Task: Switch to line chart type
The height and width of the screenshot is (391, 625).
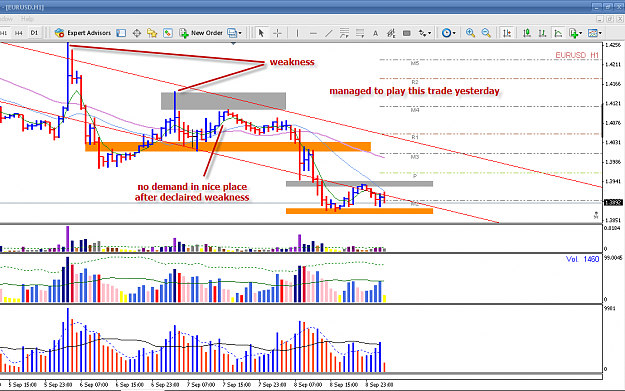Action: coord(558,33)
